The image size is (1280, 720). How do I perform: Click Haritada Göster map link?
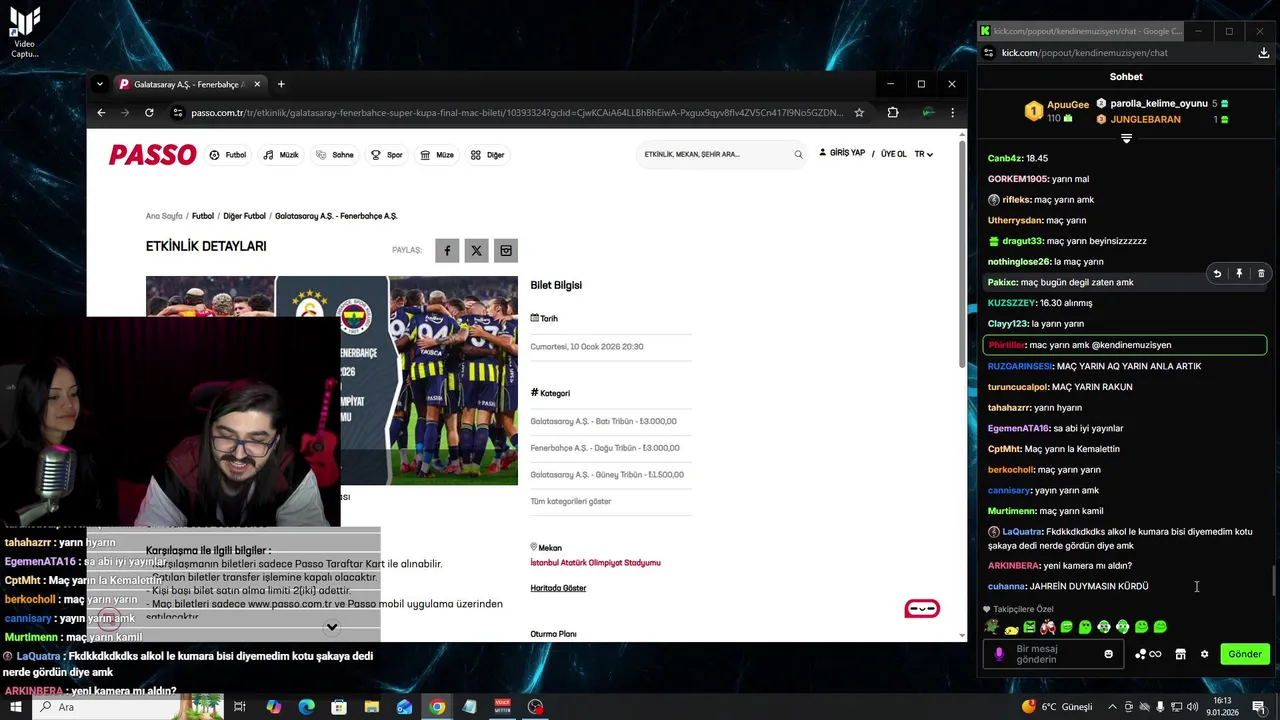point(558,588)
